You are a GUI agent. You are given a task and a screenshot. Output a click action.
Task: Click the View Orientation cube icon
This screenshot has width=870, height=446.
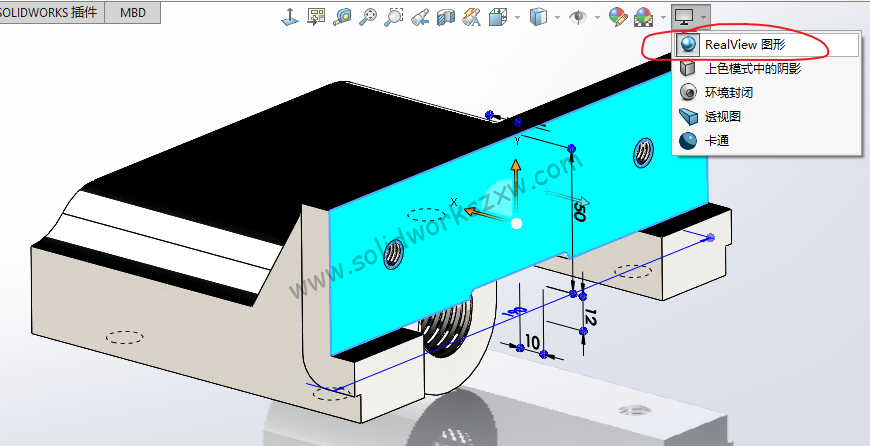click(x=498, y=17)
